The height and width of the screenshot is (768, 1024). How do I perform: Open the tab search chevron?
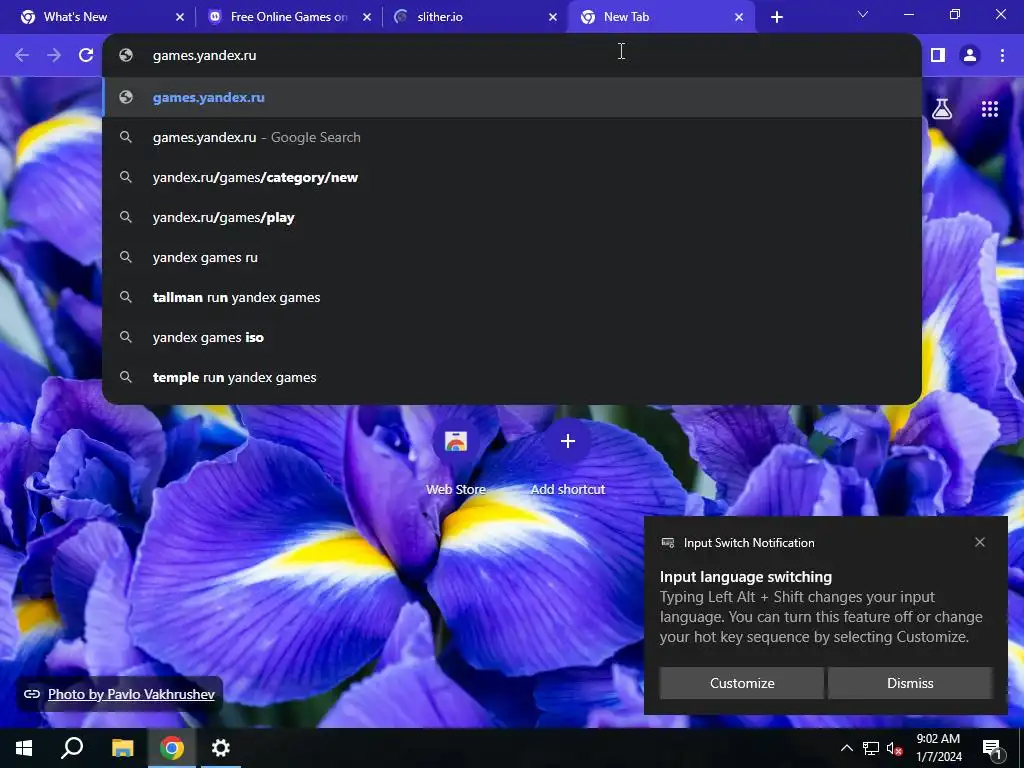tap(863, 14)
